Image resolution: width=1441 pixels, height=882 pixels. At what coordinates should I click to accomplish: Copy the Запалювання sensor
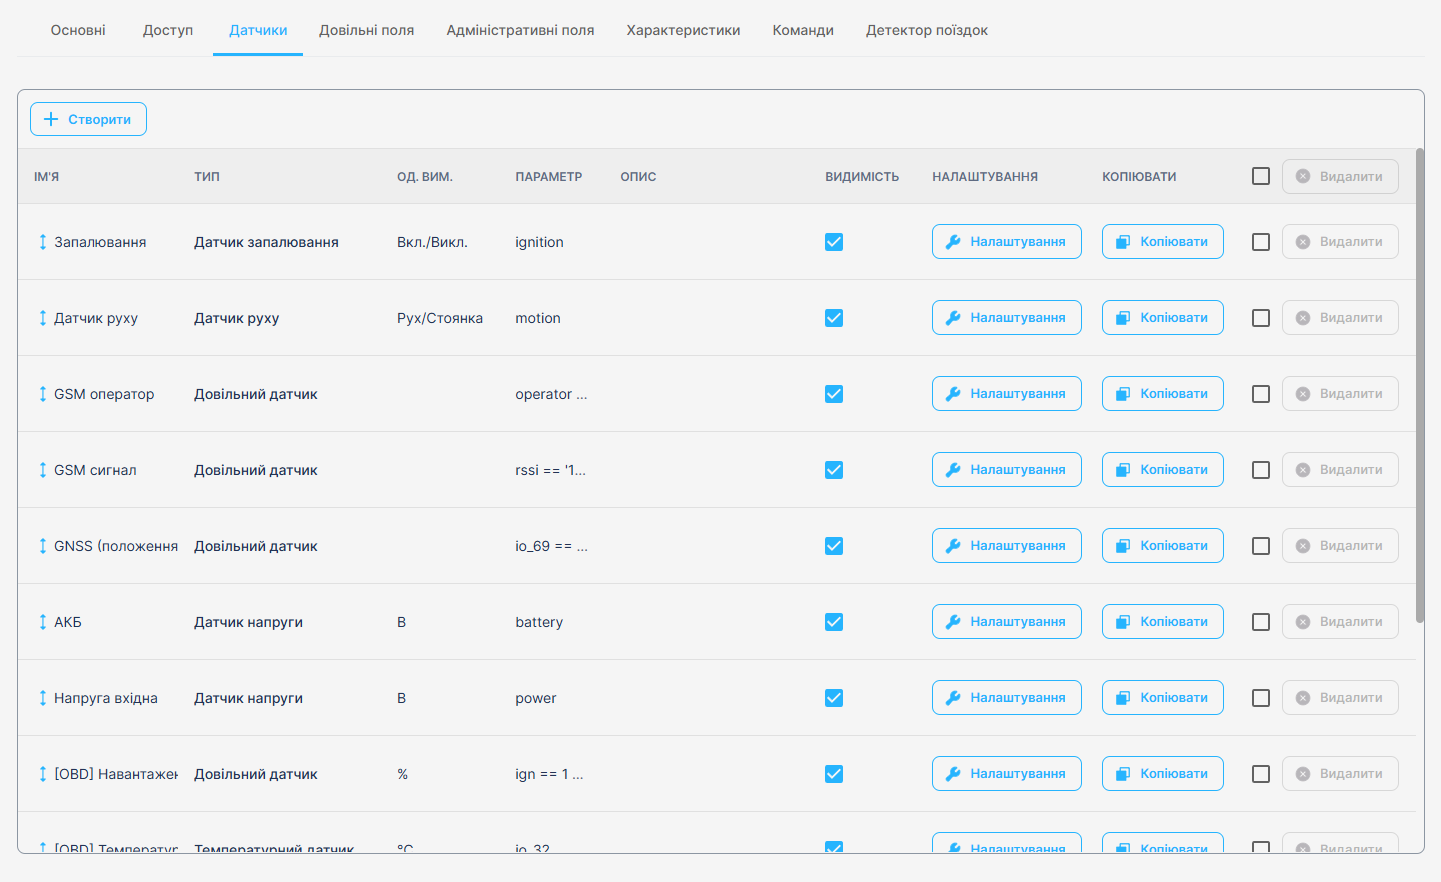pyautogui.click(x=1162, y=242)
